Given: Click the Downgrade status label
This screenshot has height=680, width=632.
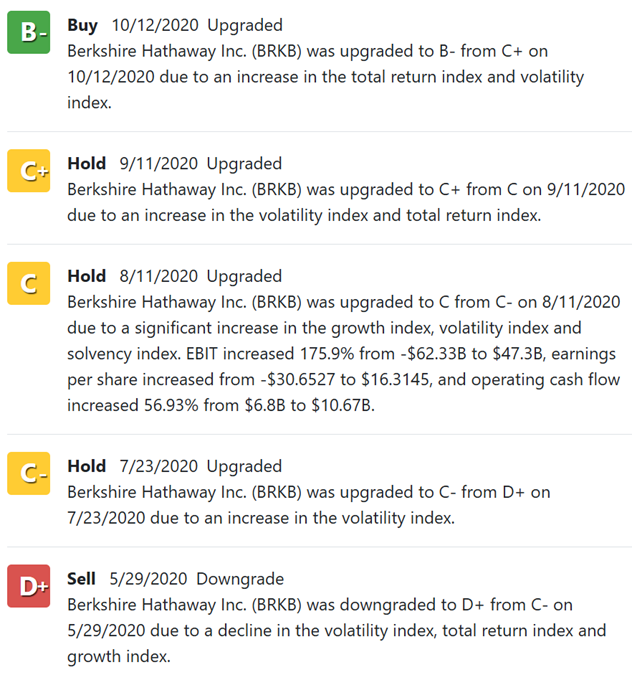Looking at the screenshot, I should pyautogui.click(x=240, y=579).
